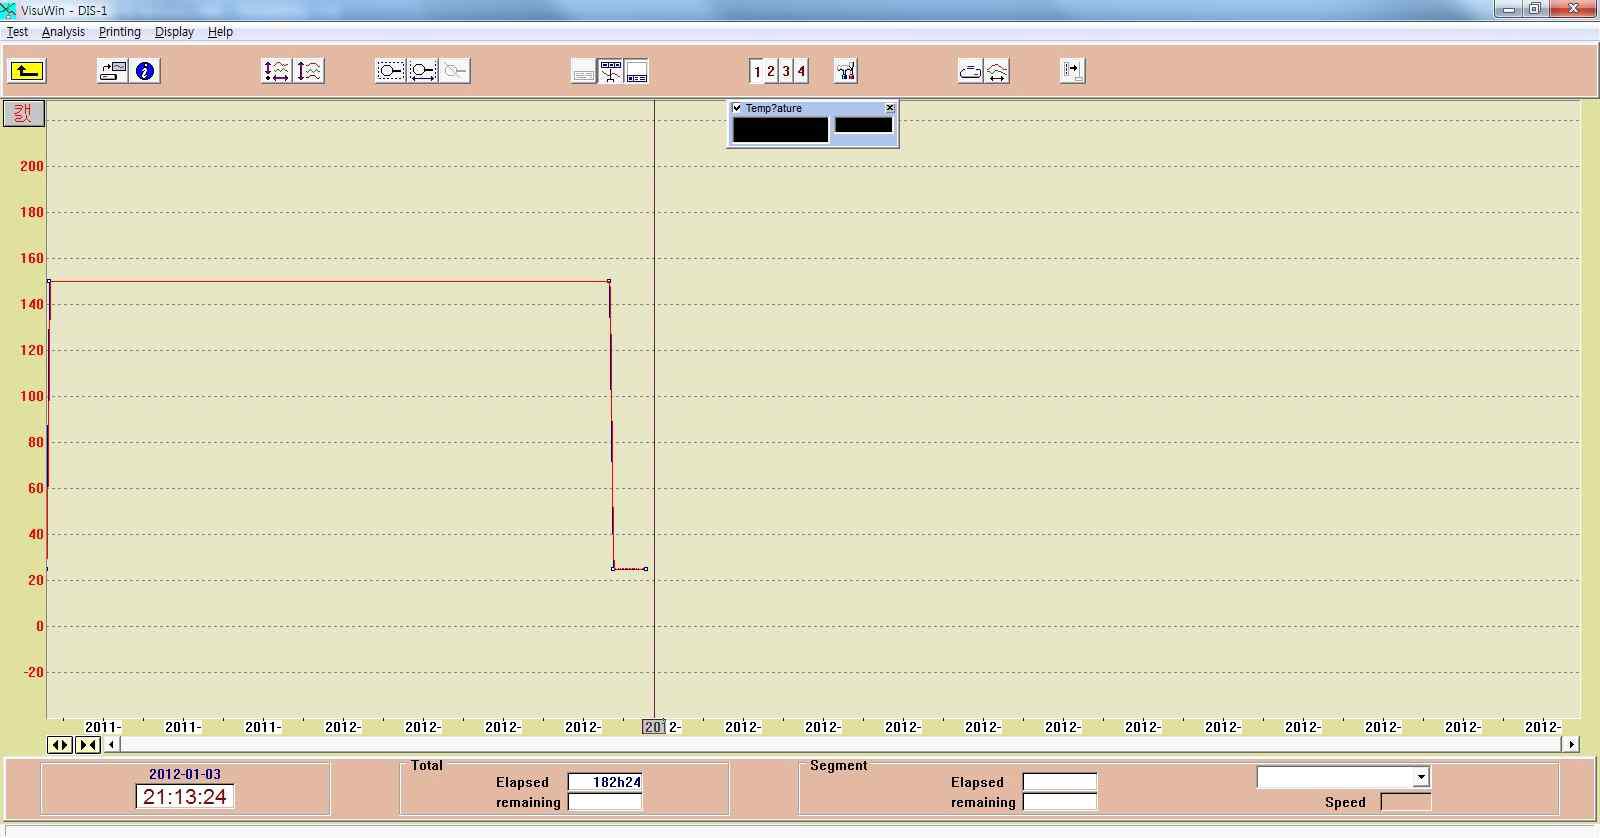Minimize the VisuWin window
The height and width of the screenshot is (838, 1600).
pyautogui.click(x=1509, y=9)
